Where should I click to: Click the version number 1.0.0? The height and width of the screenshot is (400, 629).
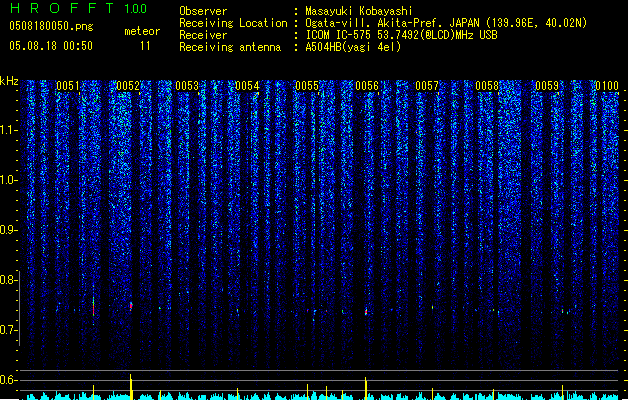click(136, 9)
